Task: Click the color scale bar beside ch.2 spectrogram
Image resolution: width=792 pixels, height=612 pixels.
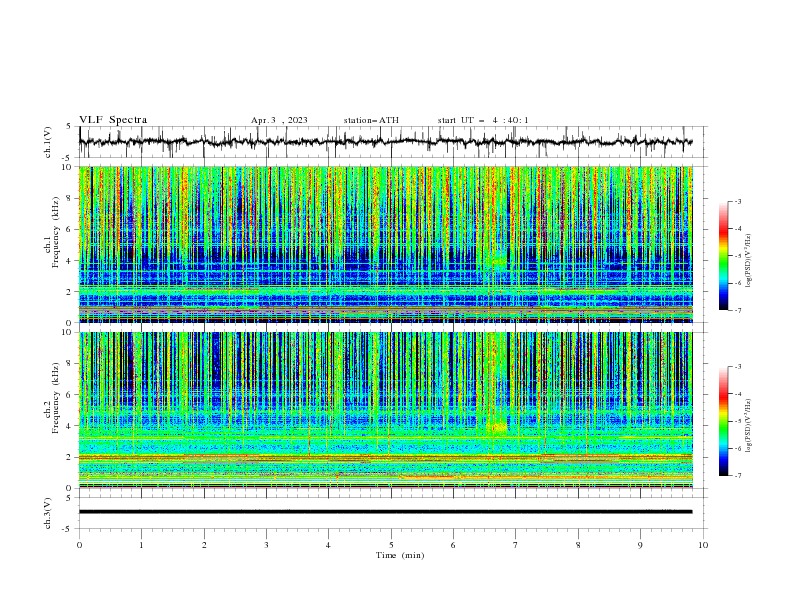Action: click(723, 421)
